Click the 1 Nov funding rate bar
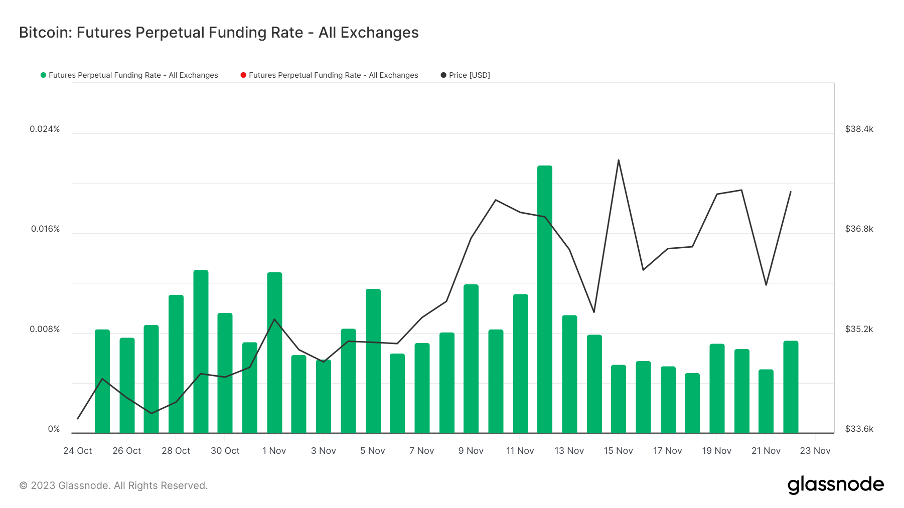The image size is (904, 508). 275,352
